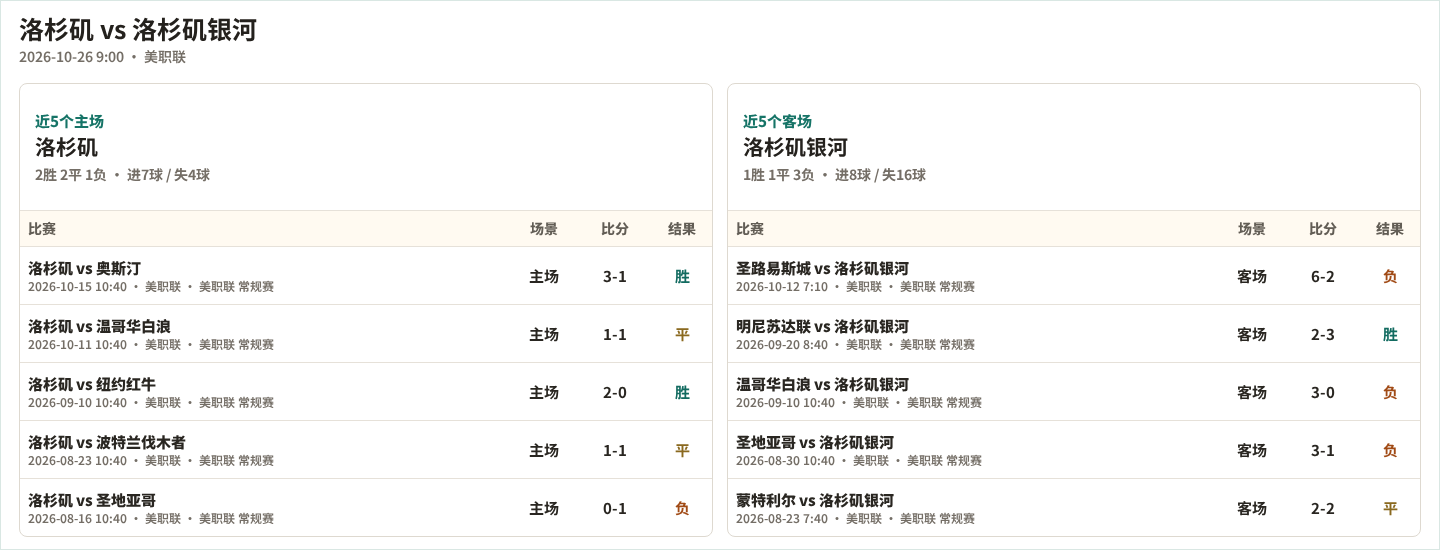The height and width of the screenshot is (550, 1440).
Task: Select the 洛杉矶 vs 纽约红牛 match
Action: (366, 392)
